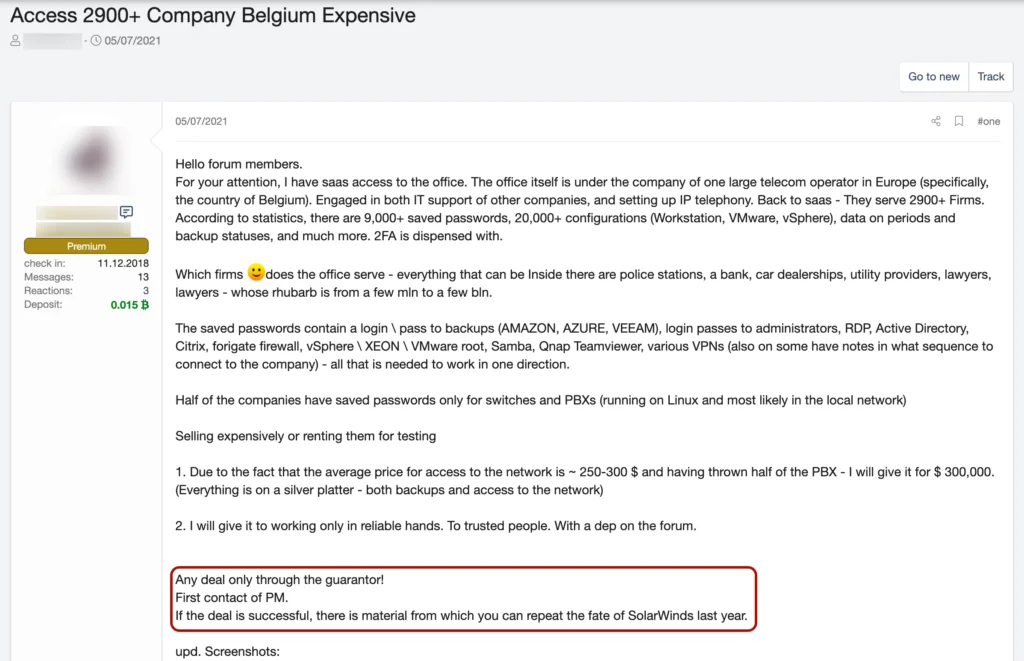Screen dimensions: 1024x661
Task: Click the Reactions count in user stats
Action: click(144, 290)
